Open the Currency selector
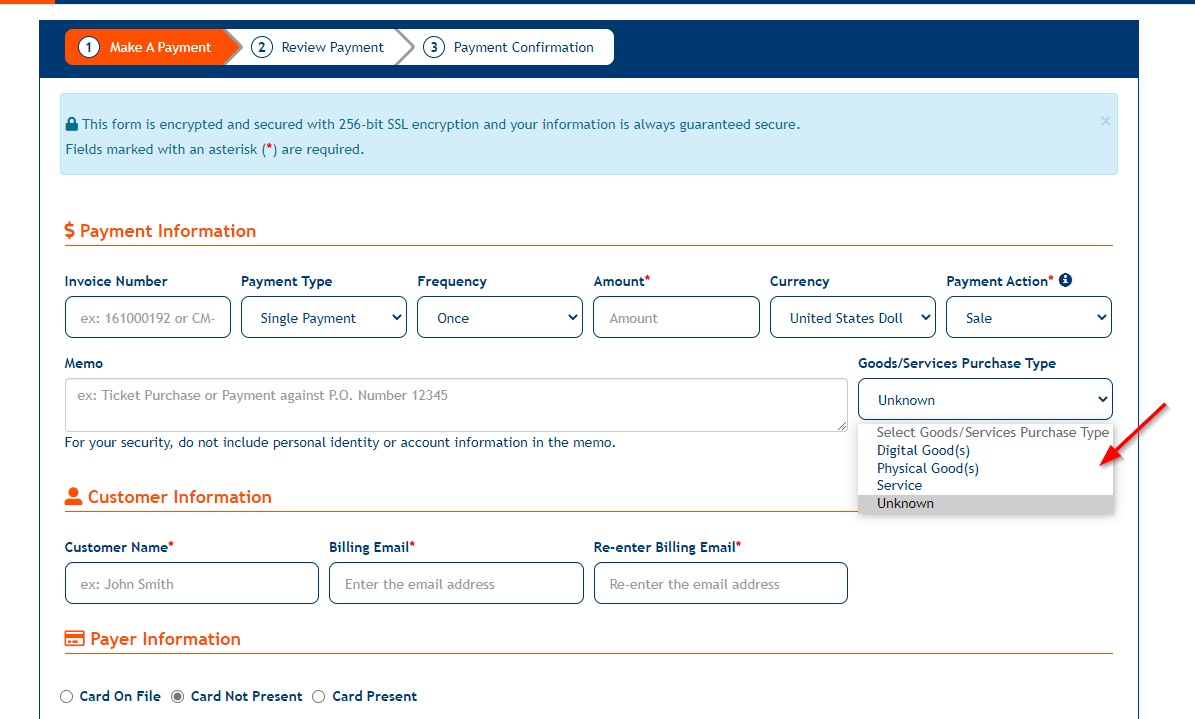Screen dimensions: 1195x719 (852, 318)
